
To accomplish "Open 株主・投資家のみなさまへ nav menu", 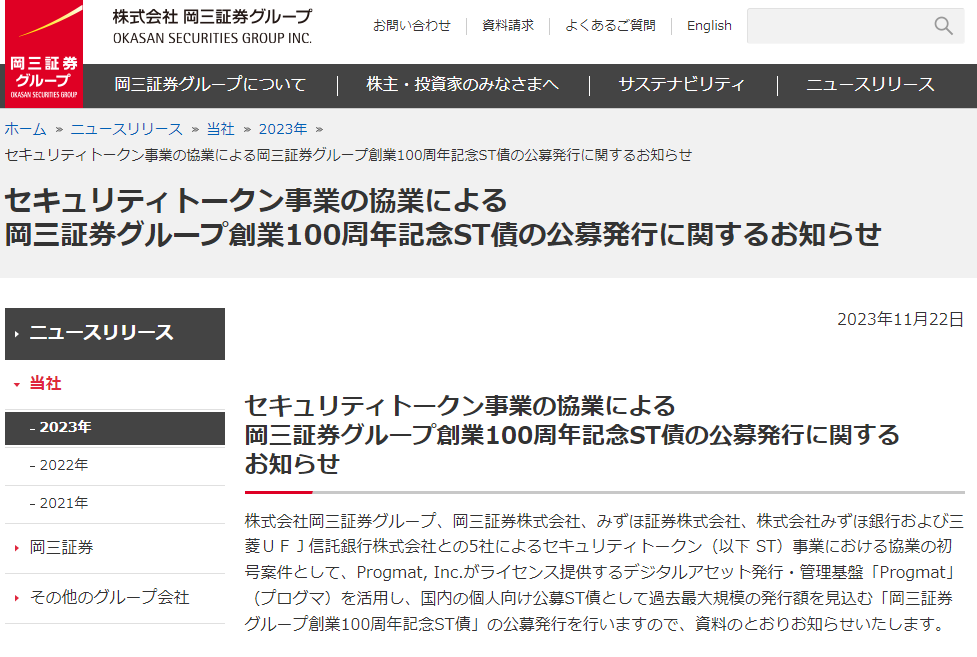I will click(x=462, y=85).
